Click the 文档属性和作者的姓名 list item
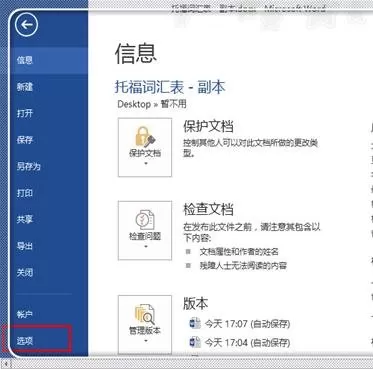The image size is (373, 369). click(239, 252)
